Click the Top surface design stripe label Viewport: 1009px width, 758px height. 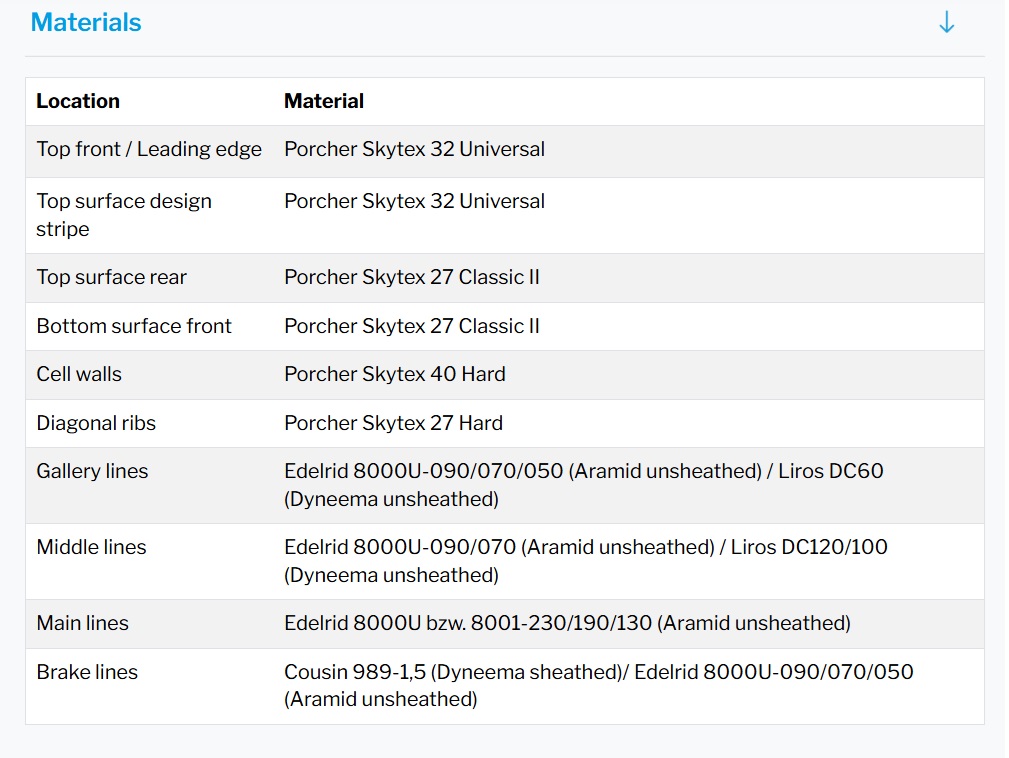(124, 215)
